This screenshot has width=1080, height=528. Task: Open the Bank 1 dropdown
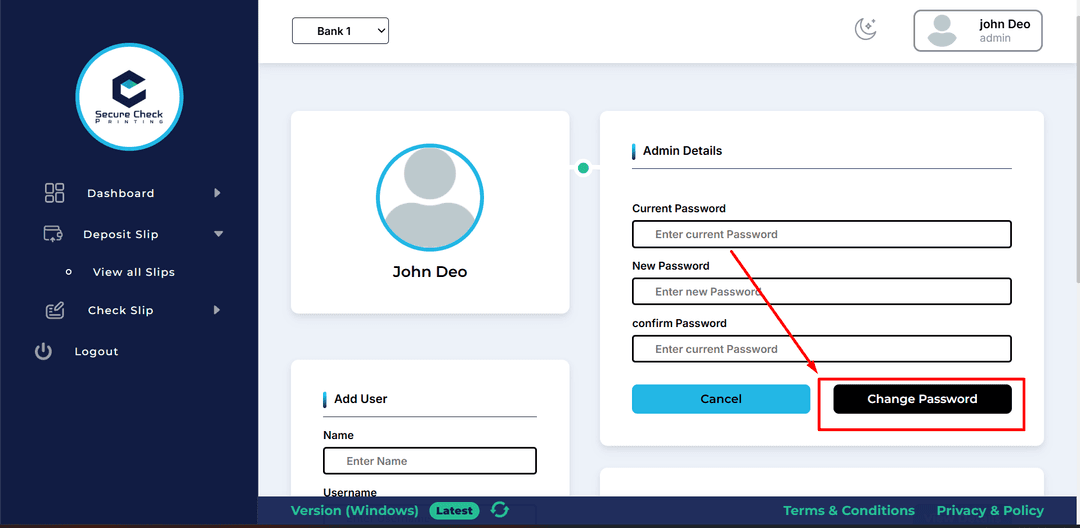(x=340, y=31)
